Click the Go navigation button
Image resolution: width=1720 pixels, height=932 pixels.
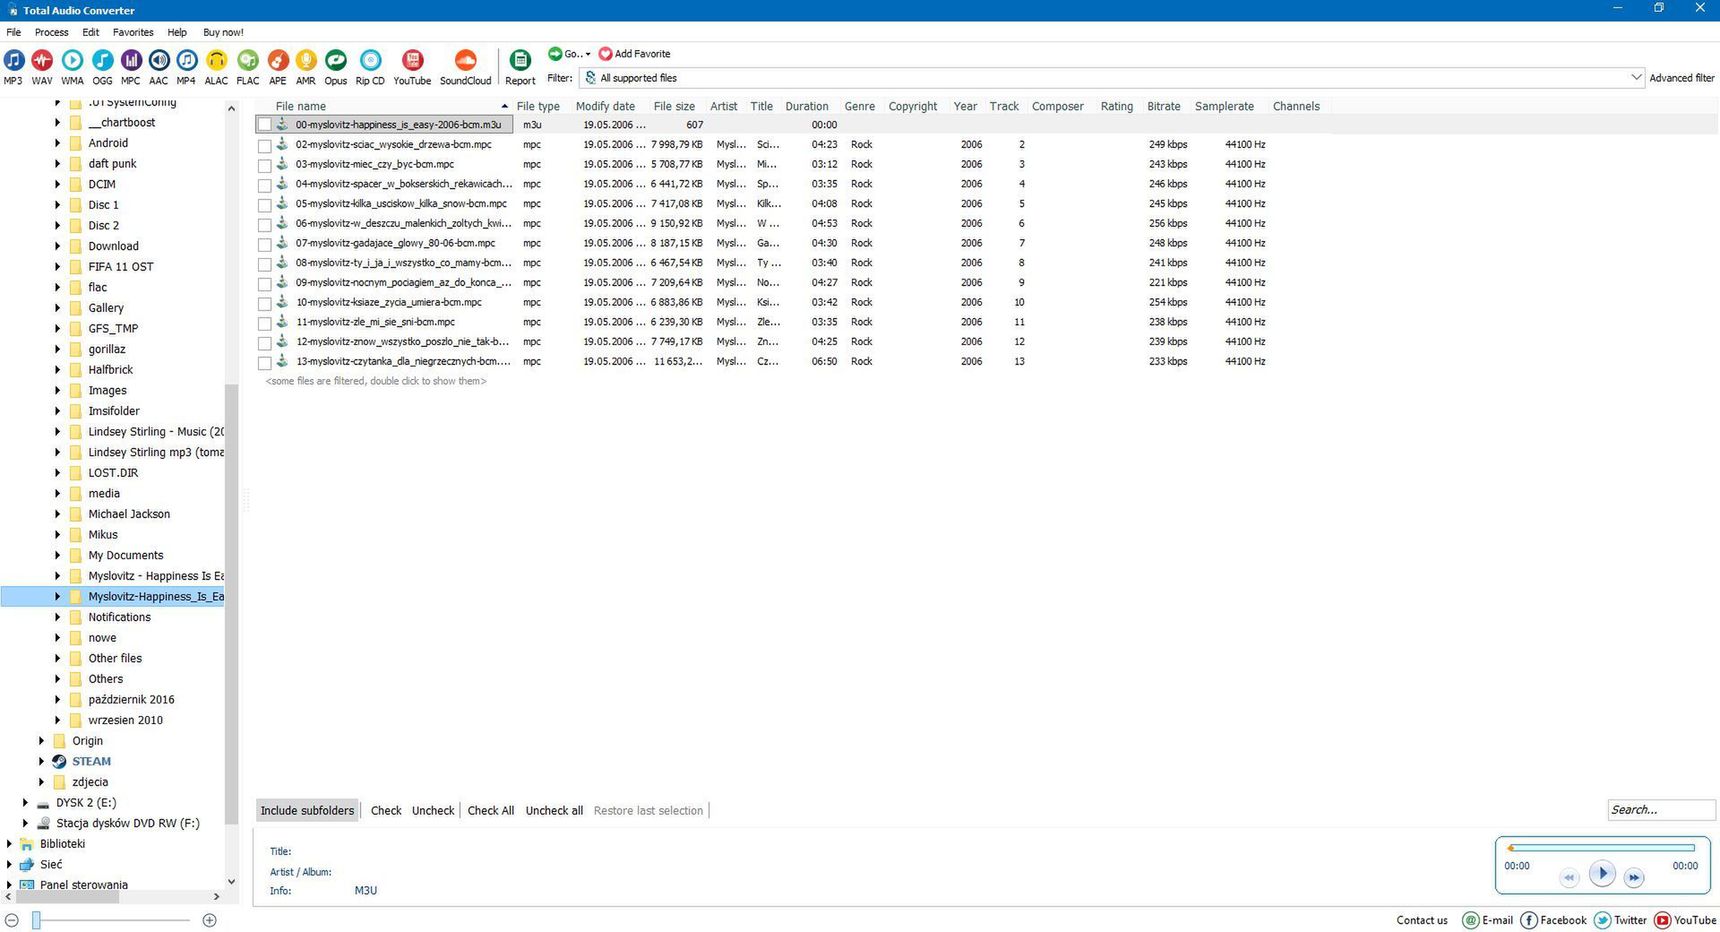click(x=569, y=54)
